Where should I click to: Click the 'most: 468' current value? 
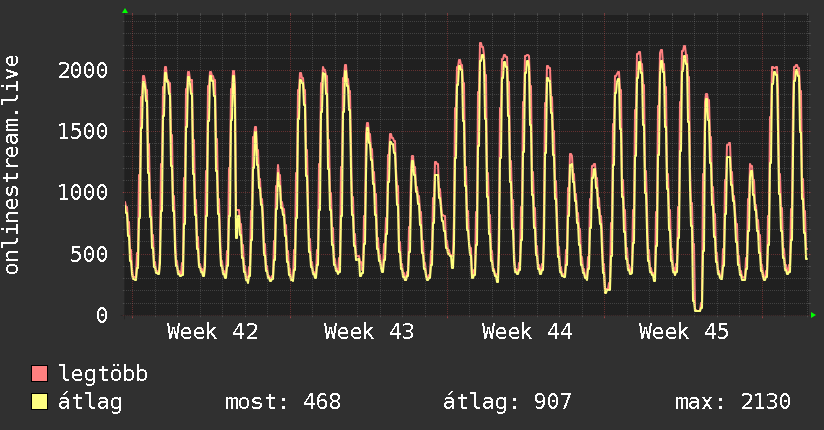(283, 402)
